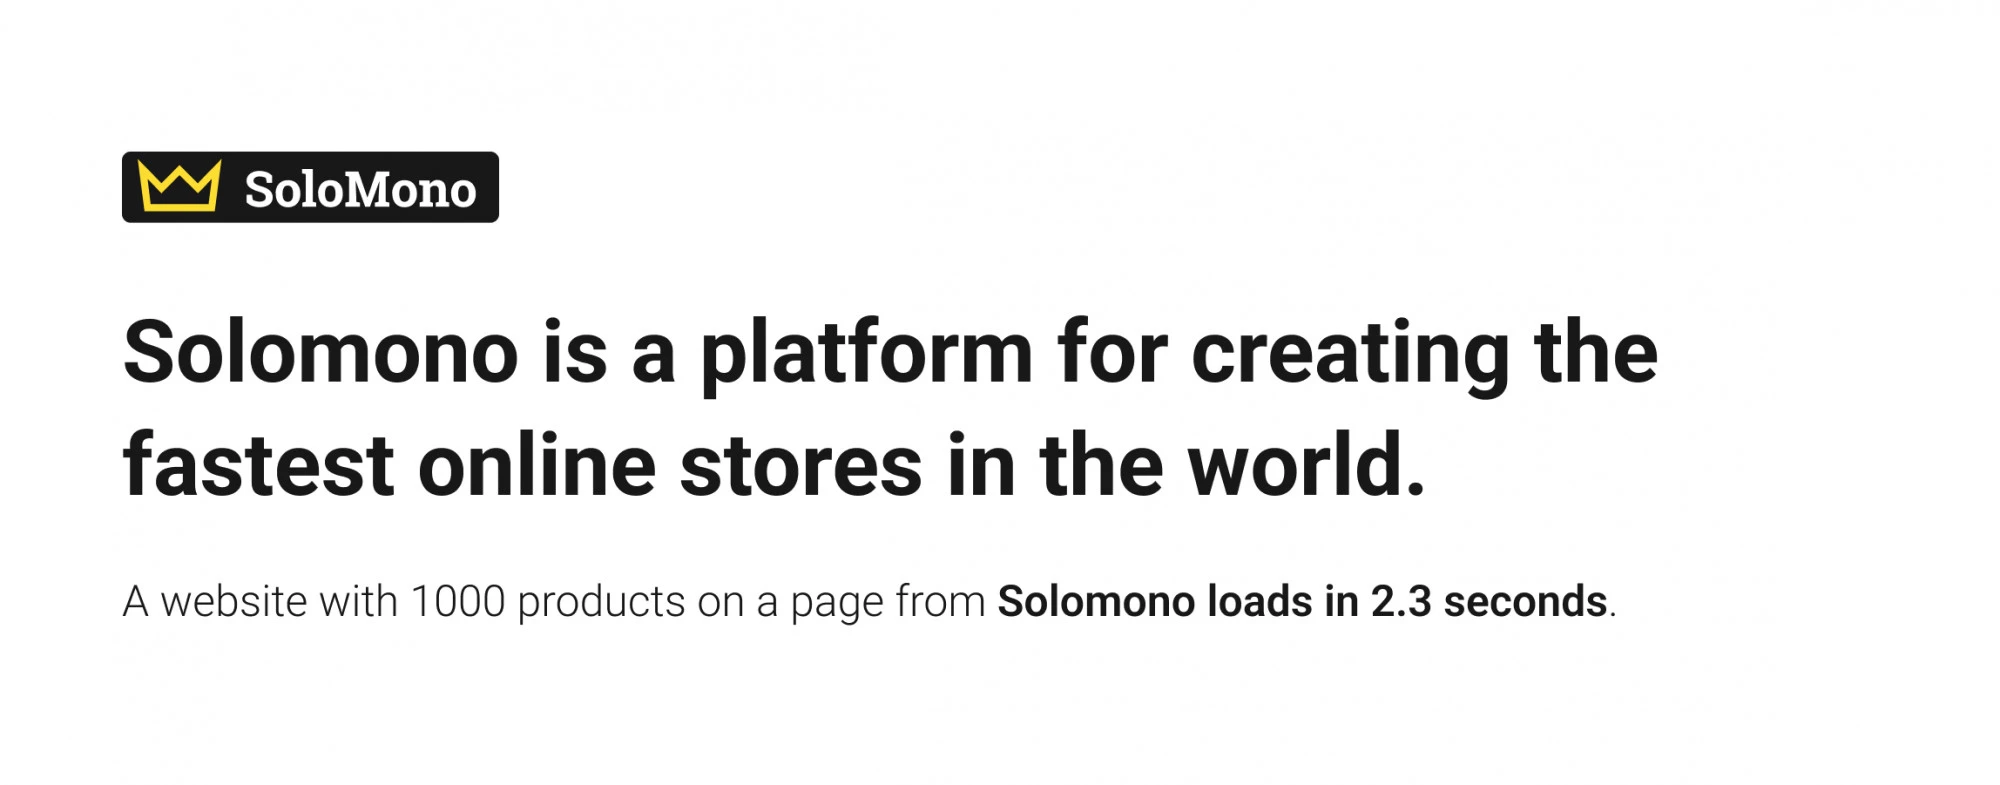Click the word "products" in the subtitle
This screenshot has width=2000, height=785.
click(x=601, y=602)
